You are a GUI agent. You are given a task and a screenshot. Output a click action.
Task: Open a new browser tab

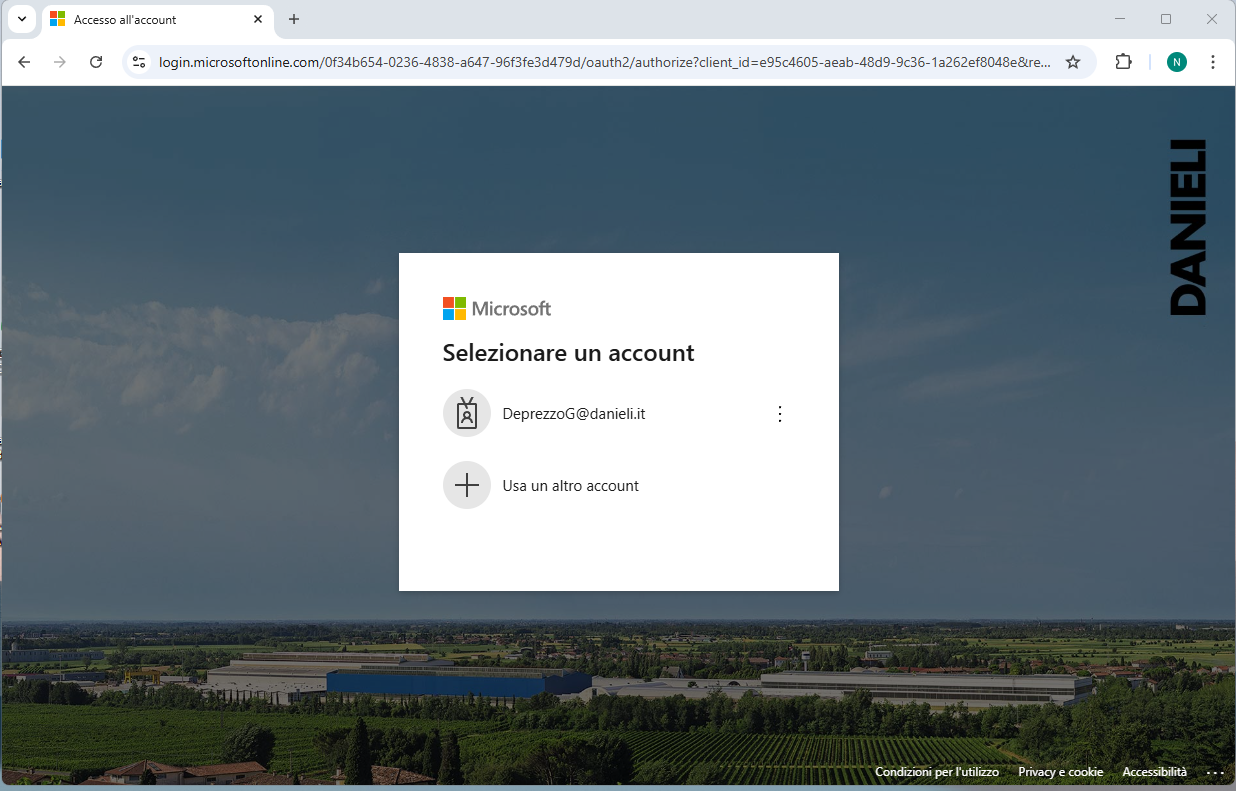coord(294,19)
